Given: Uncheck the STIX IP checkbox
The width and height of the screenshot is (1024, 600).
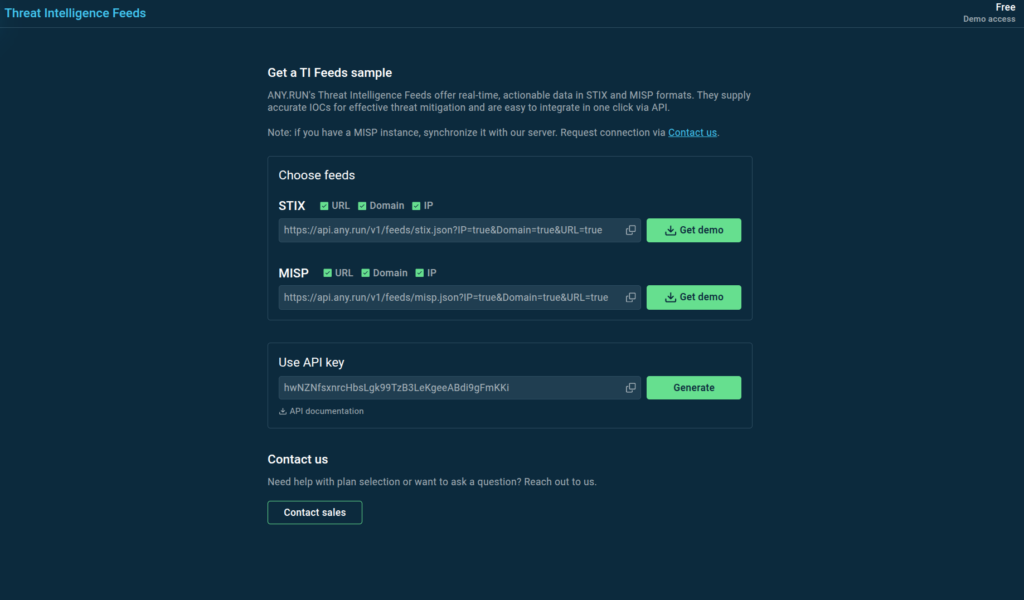Looking at the screenshot, I should pyautogui.click(x=416, y=206).
